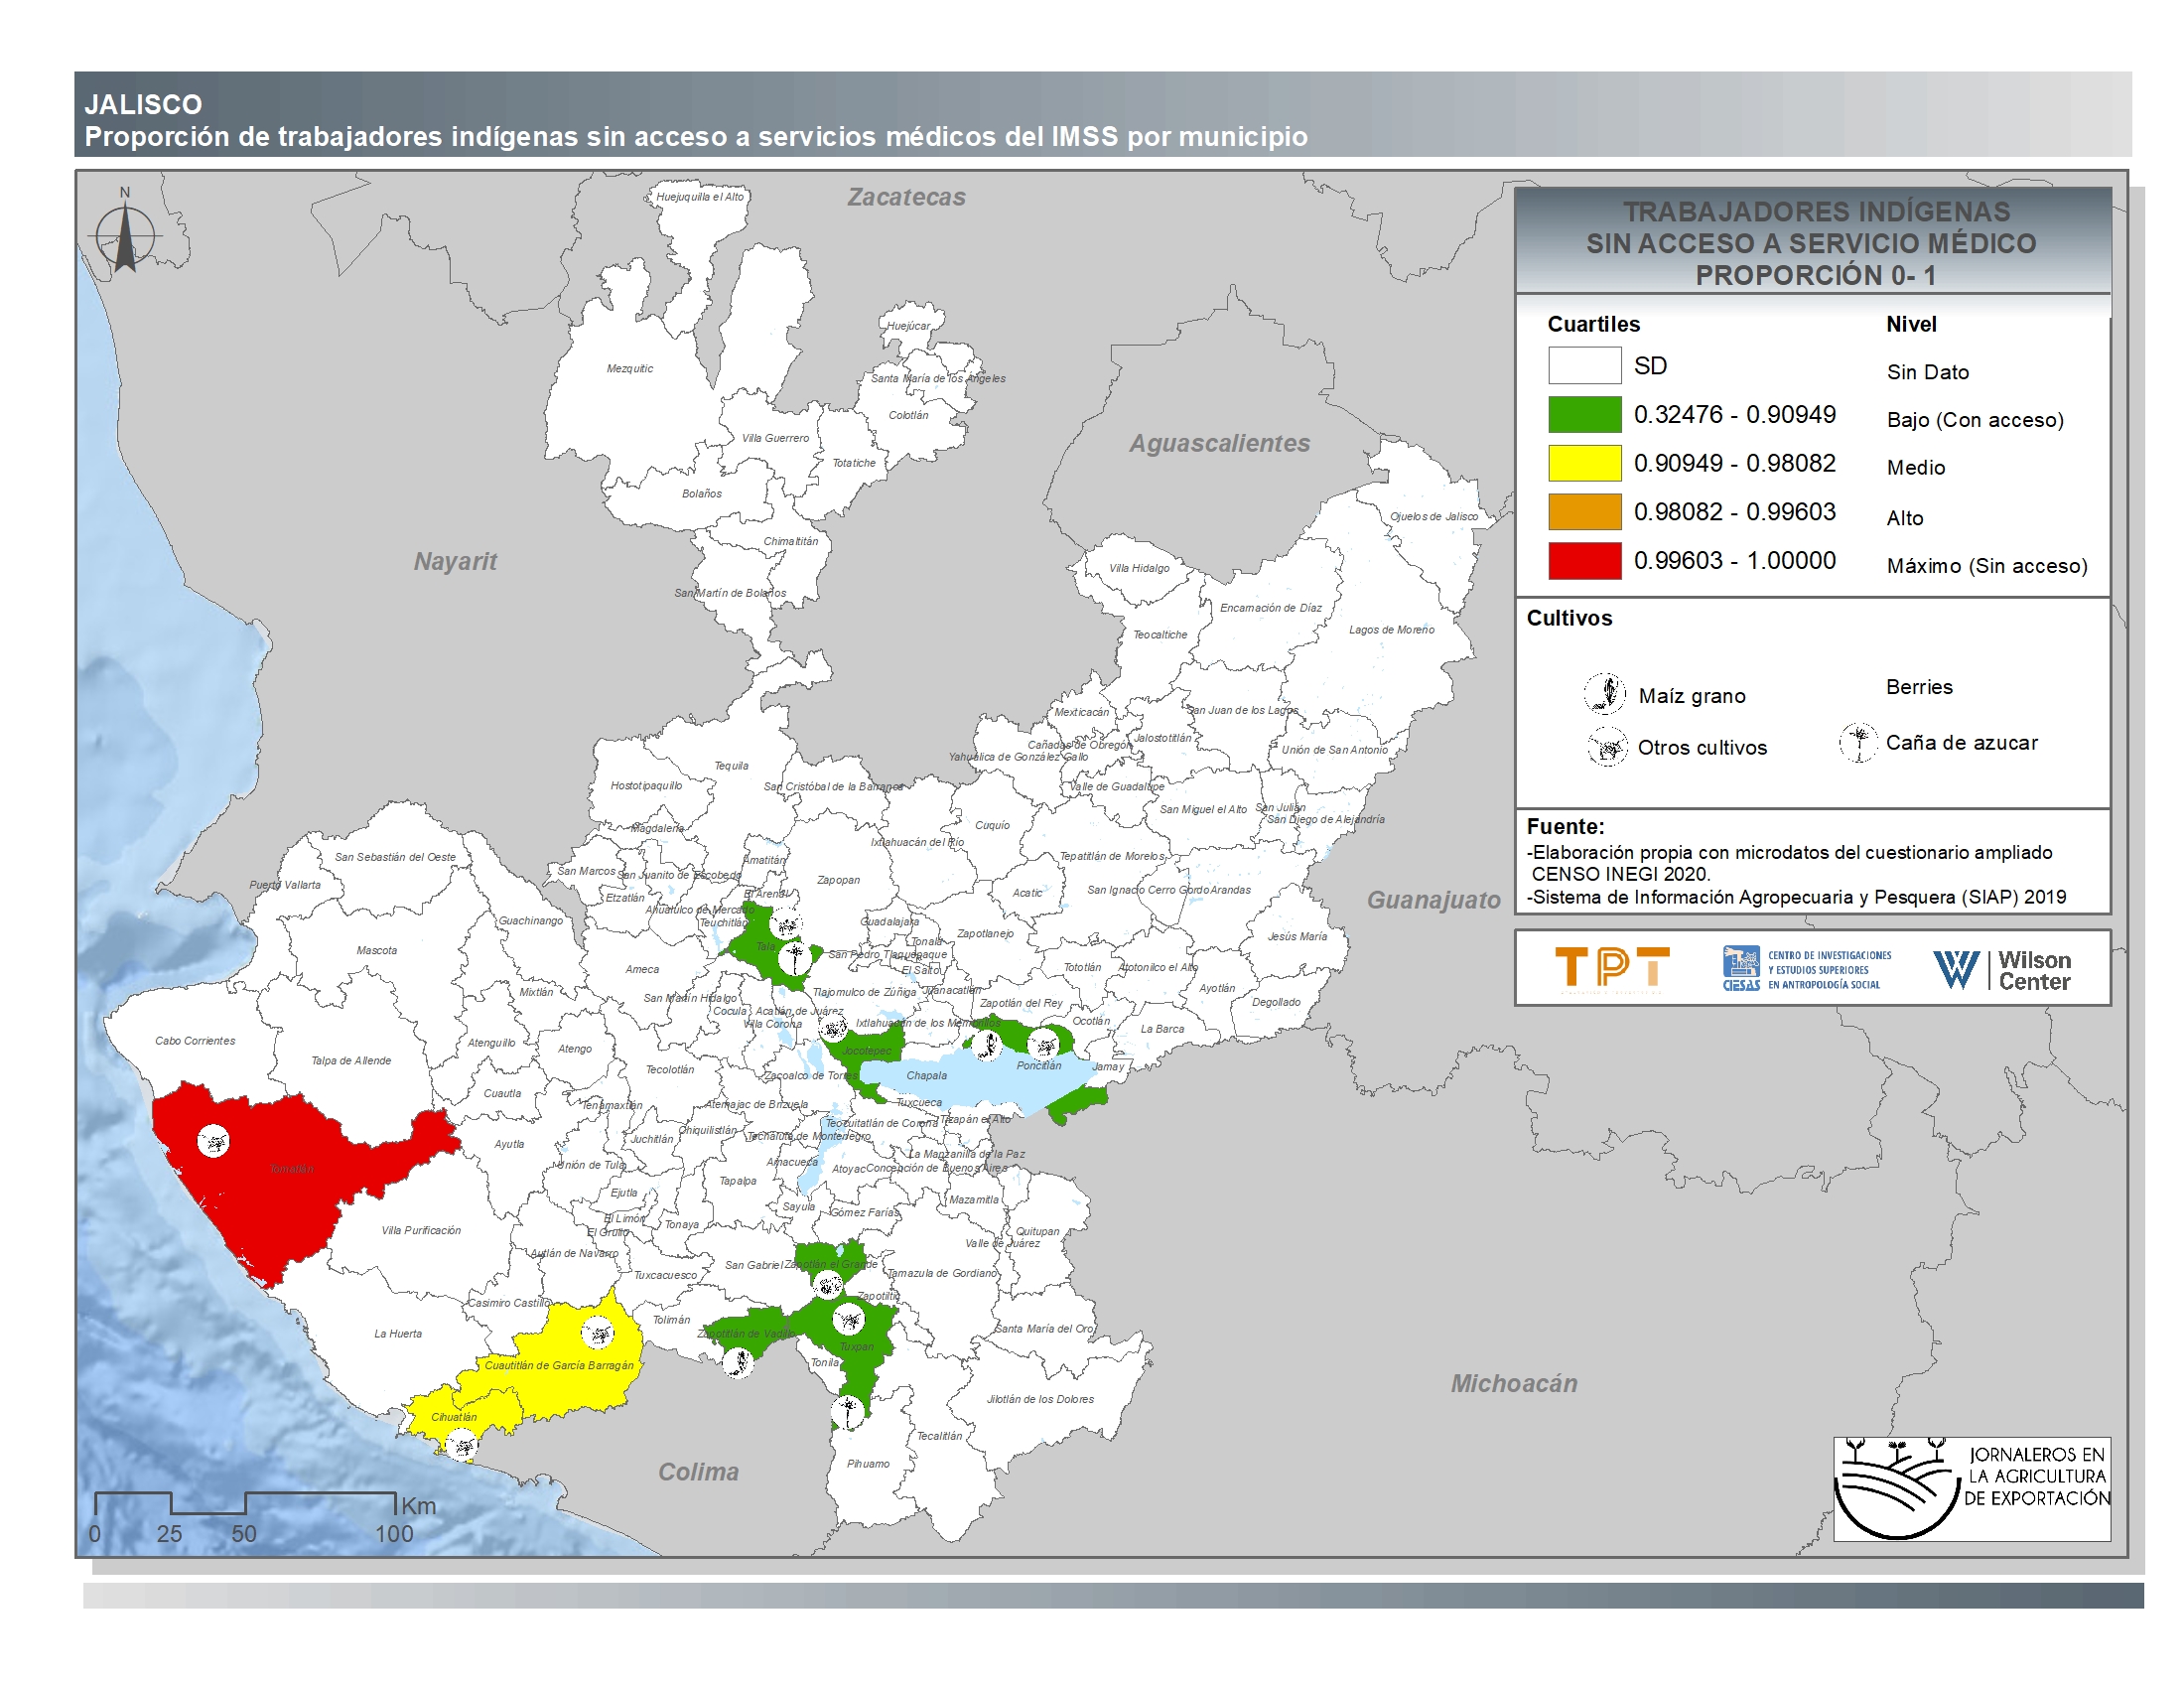This screenshot has width=2184, height=1688.
Task: Click the Aguascalientes state label
Action: [x=1219, y=443]
